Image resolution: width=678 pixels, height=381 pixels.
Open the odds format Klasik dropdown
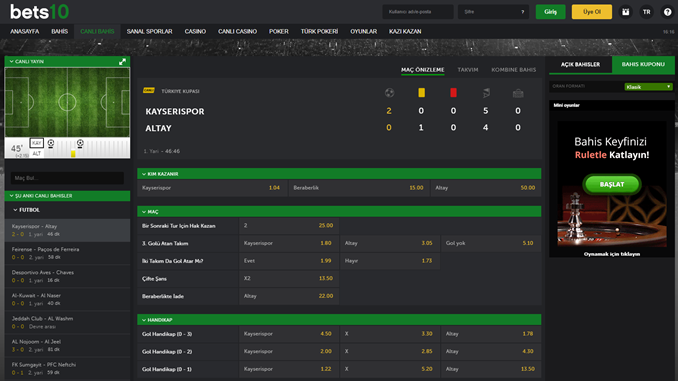[x=648, y=87]
